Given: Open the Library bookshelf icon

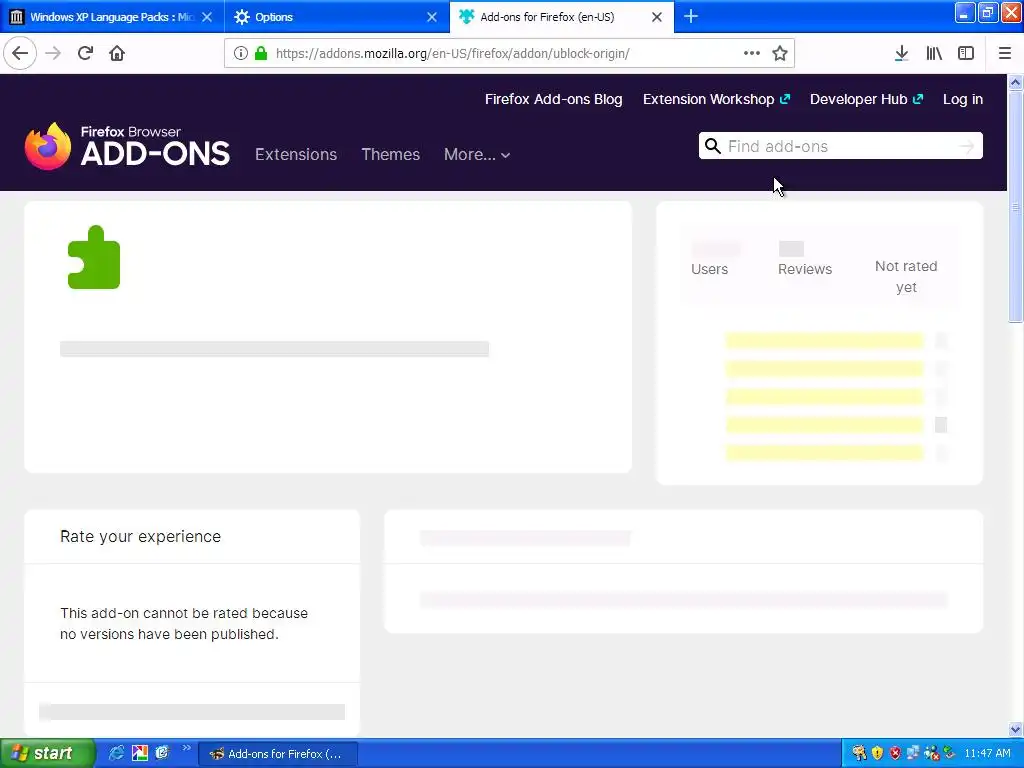Looking at the screenshot, I should click(x=934, y=54).
